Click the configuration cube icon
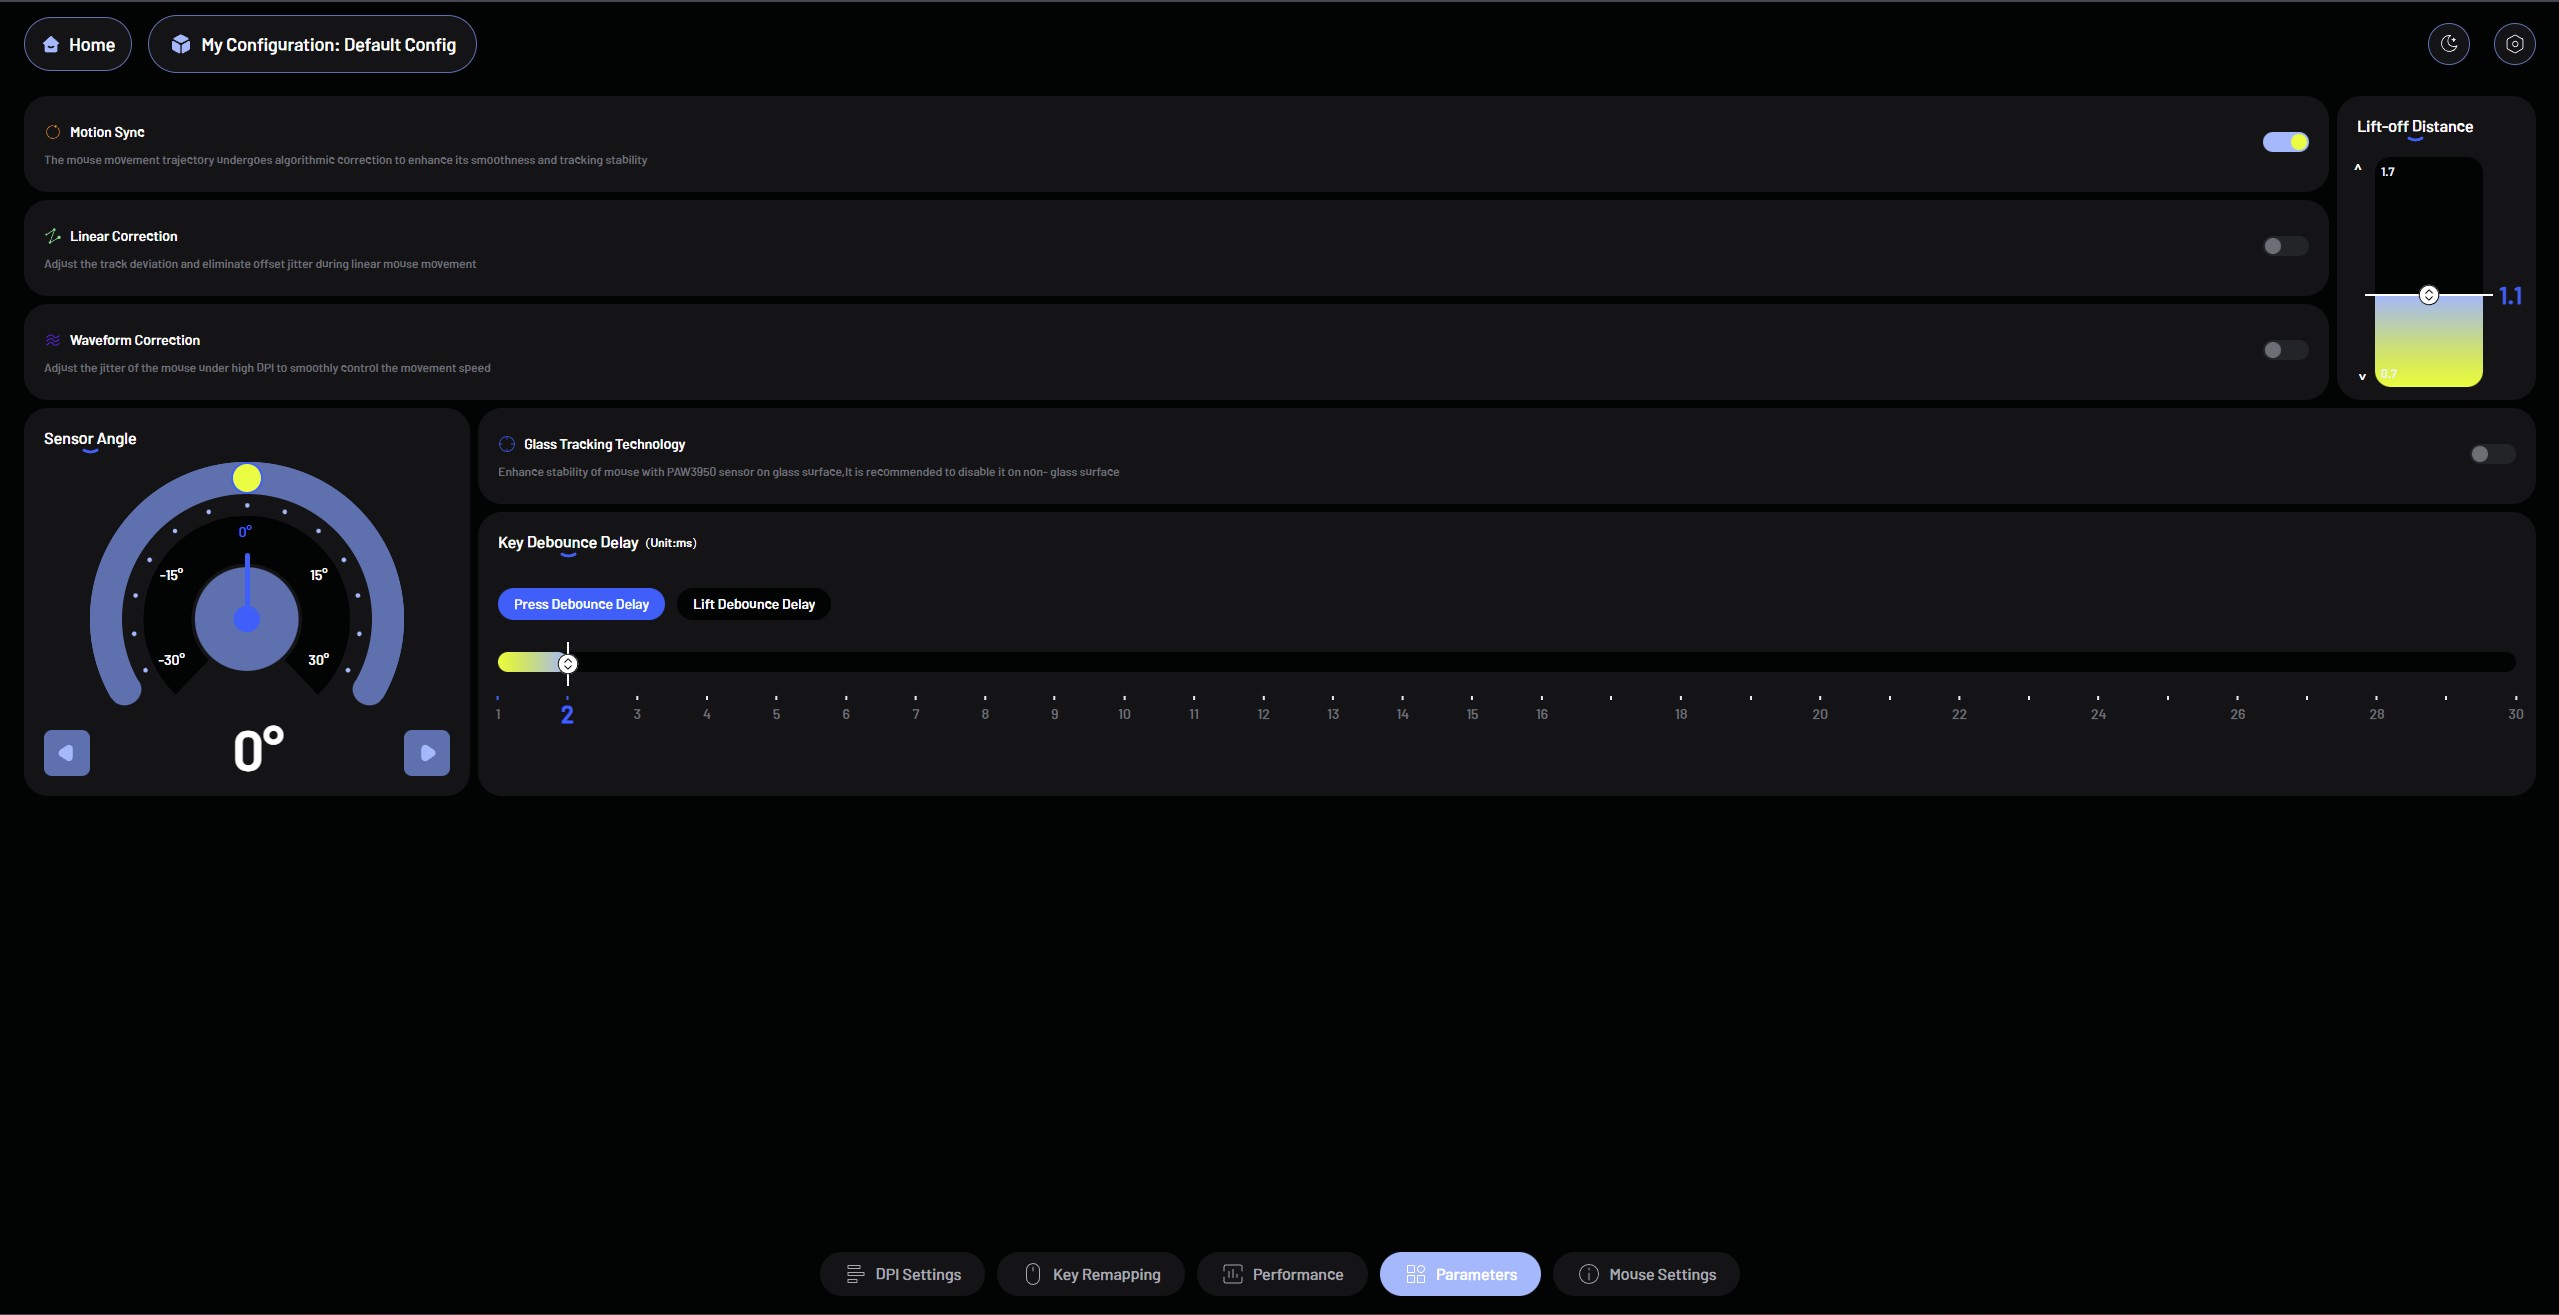 tap(180, 45)
